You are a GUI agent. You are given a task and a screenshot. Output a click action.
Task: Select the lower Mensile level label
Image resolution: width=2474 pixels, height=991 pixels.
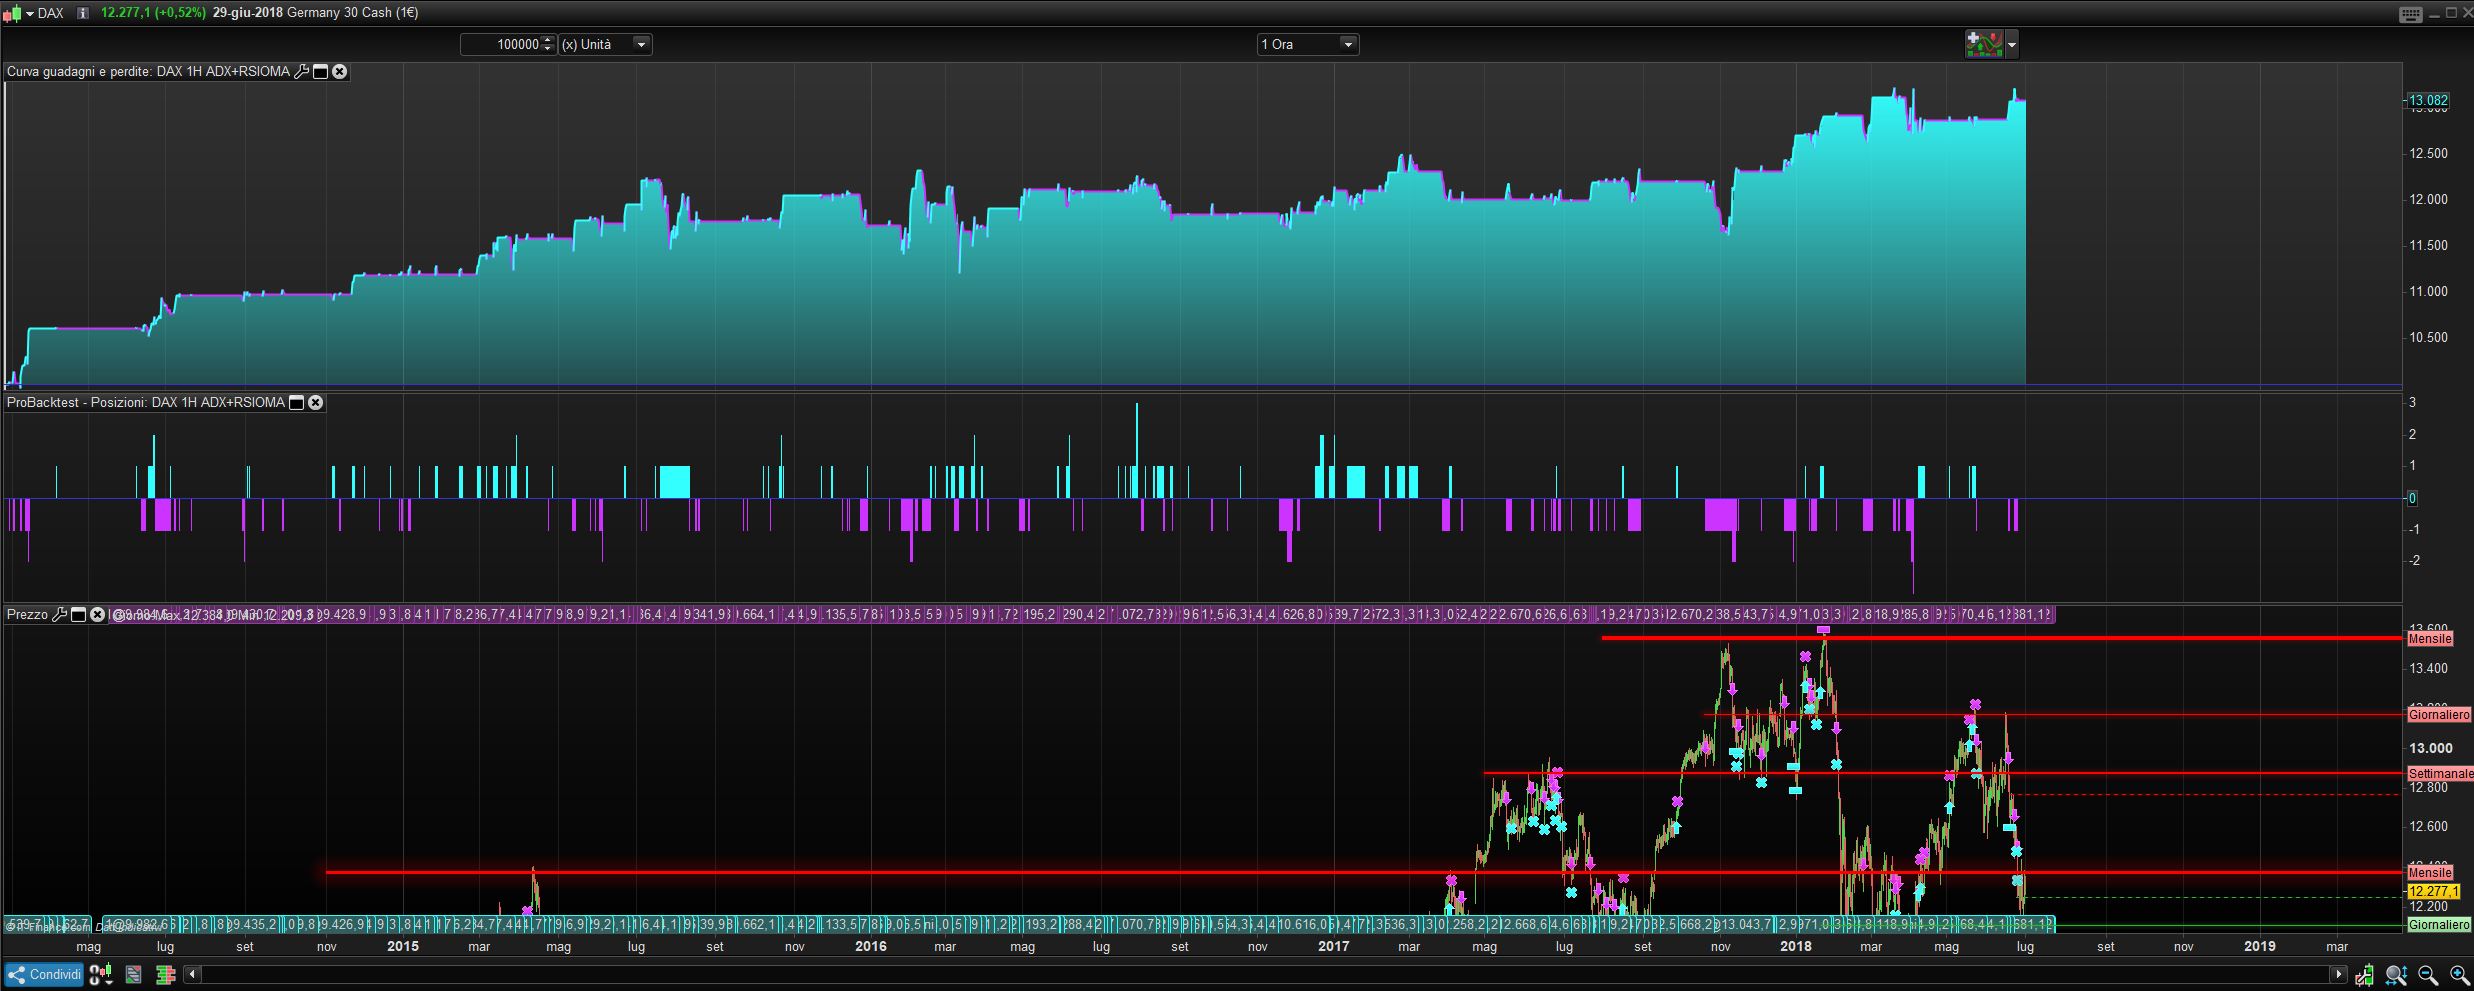click(x=2430, y=873)
